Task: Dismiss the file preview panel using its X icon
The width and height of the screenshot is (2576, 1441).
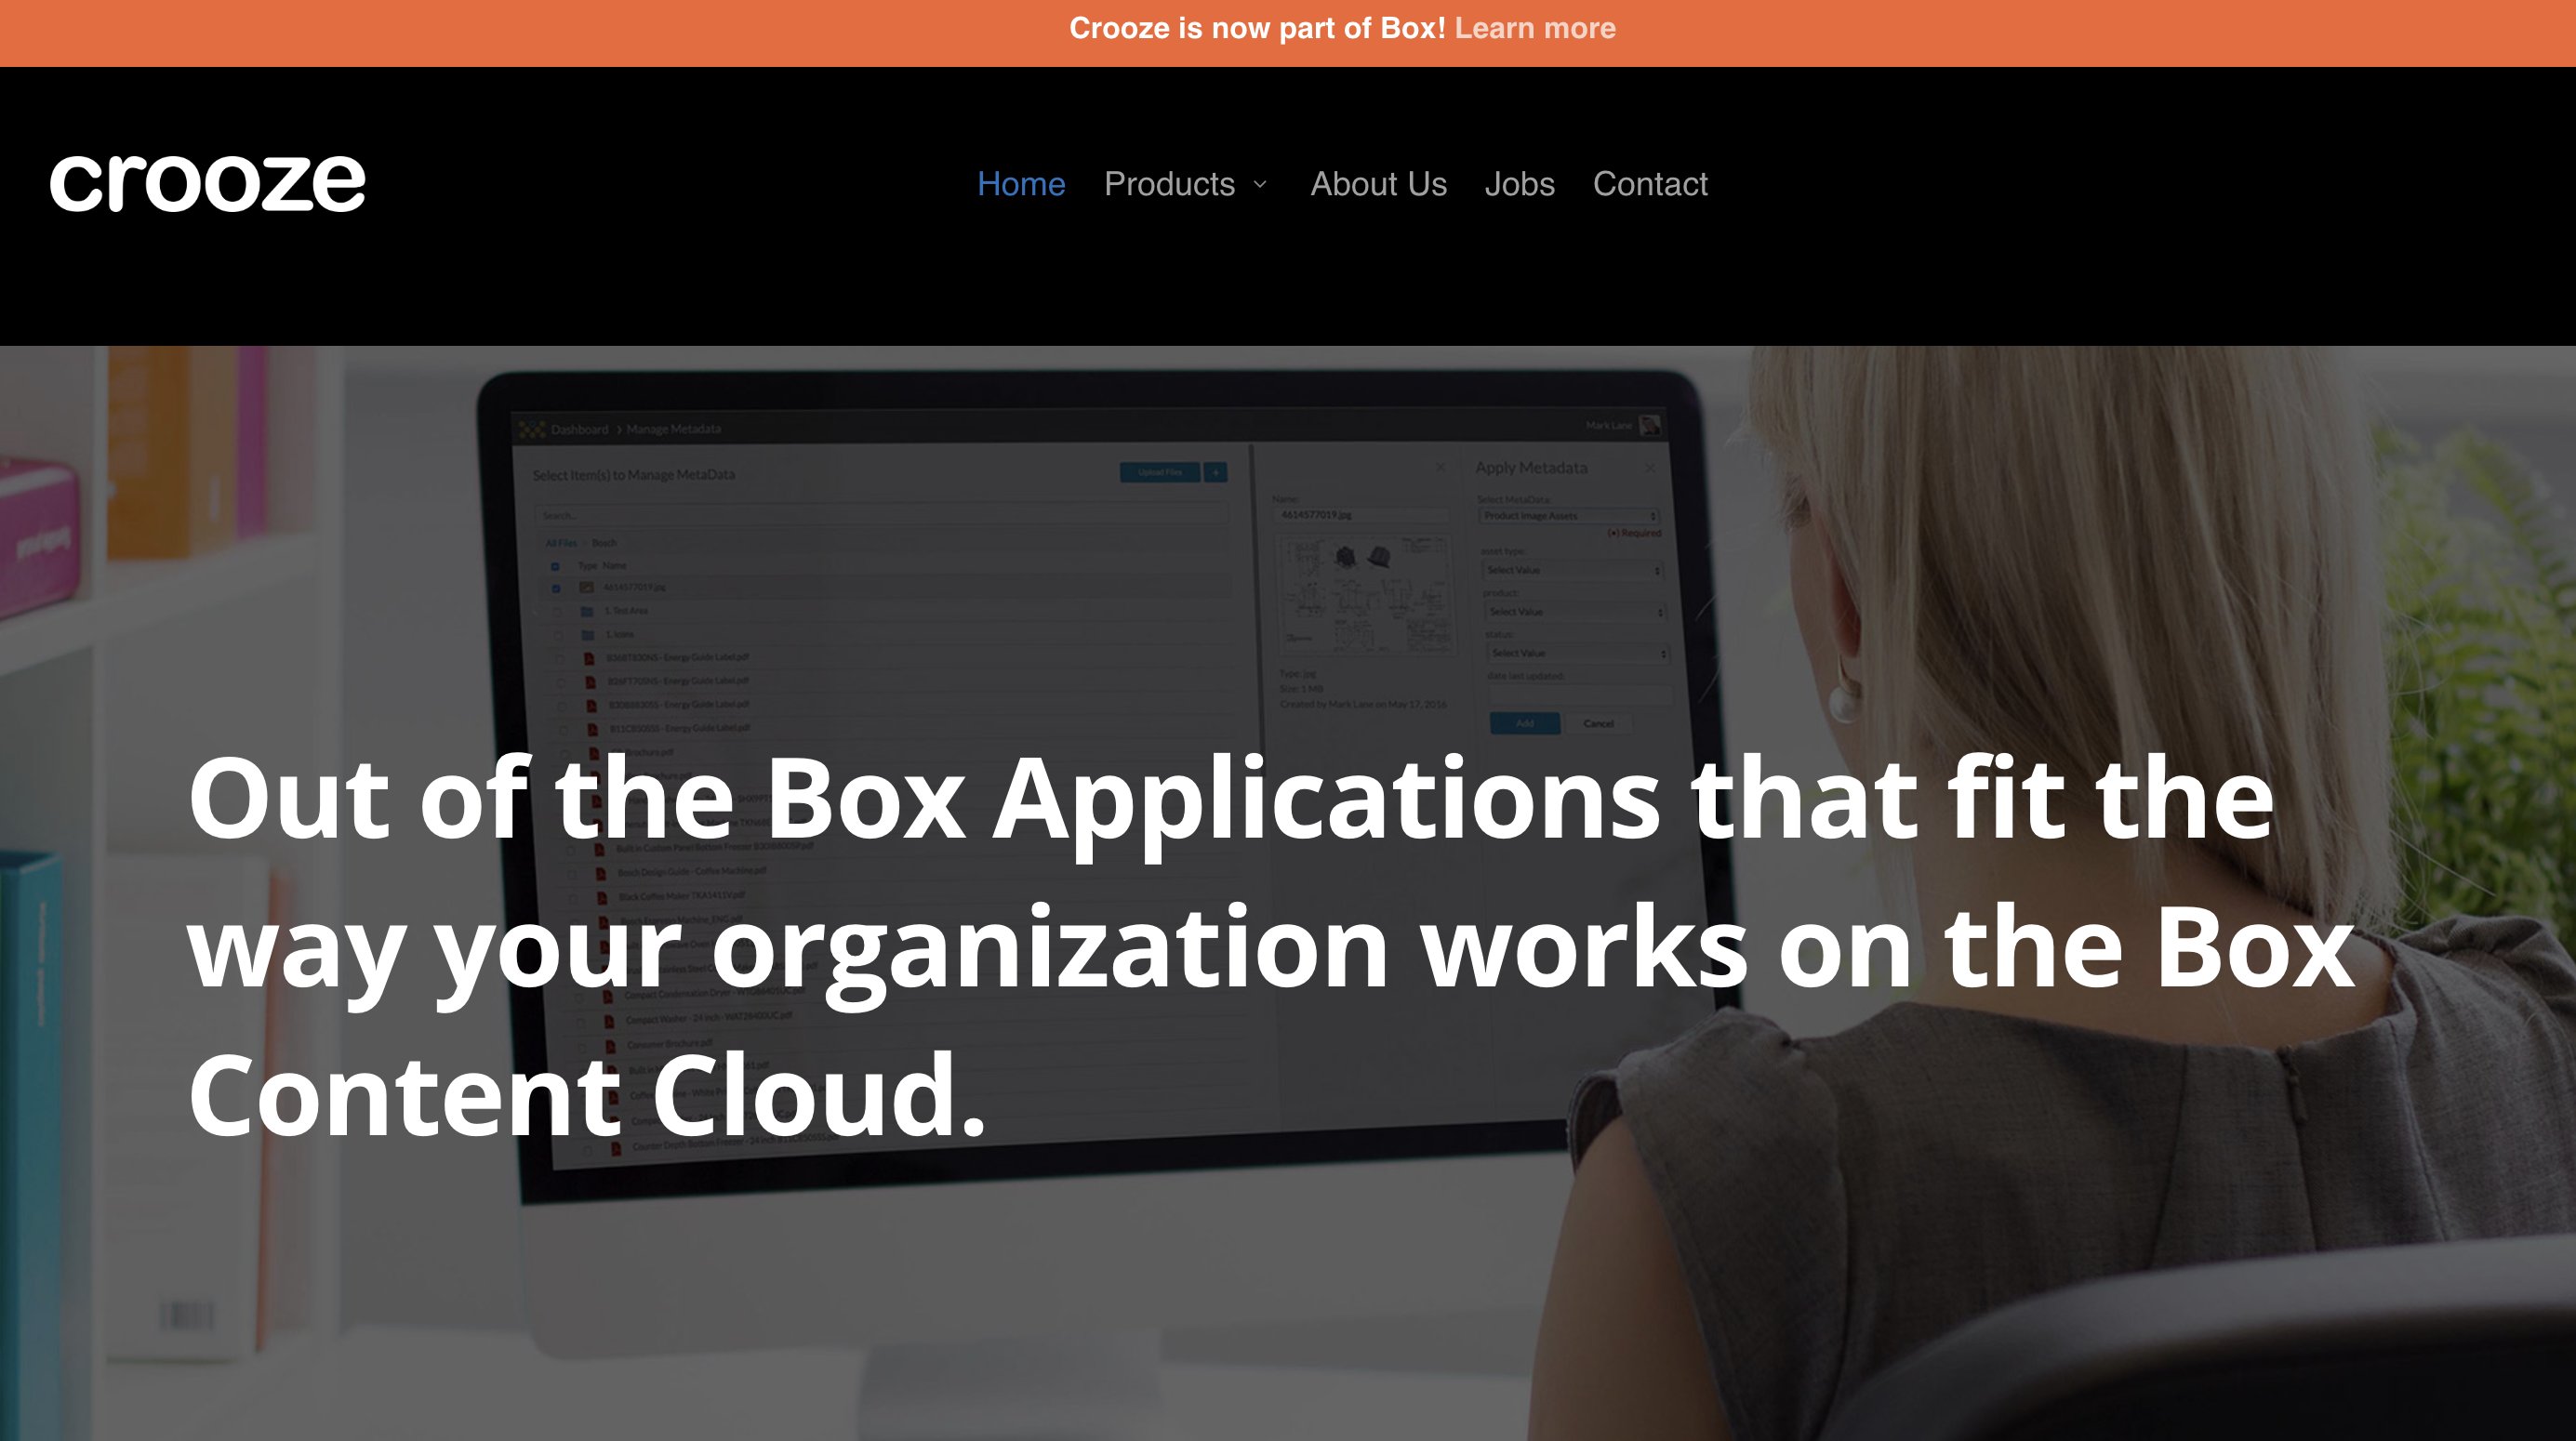Action: (1442, 468)
